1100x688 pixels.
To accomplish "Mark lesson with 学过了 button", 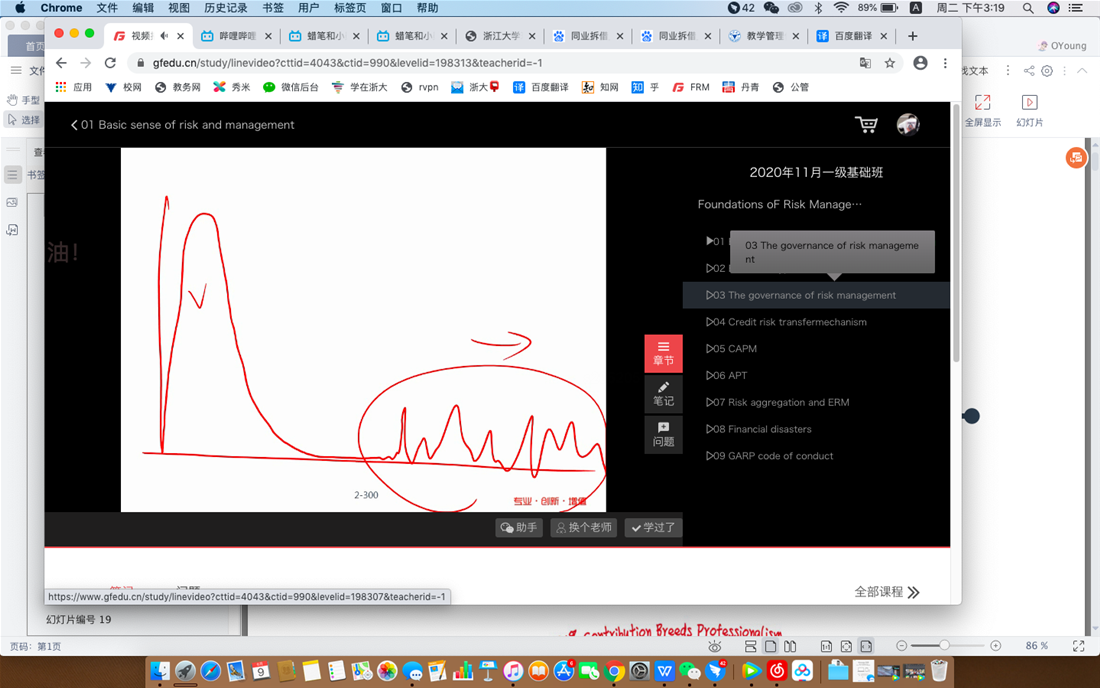I will pyautogui.click(x=653, y=527).
